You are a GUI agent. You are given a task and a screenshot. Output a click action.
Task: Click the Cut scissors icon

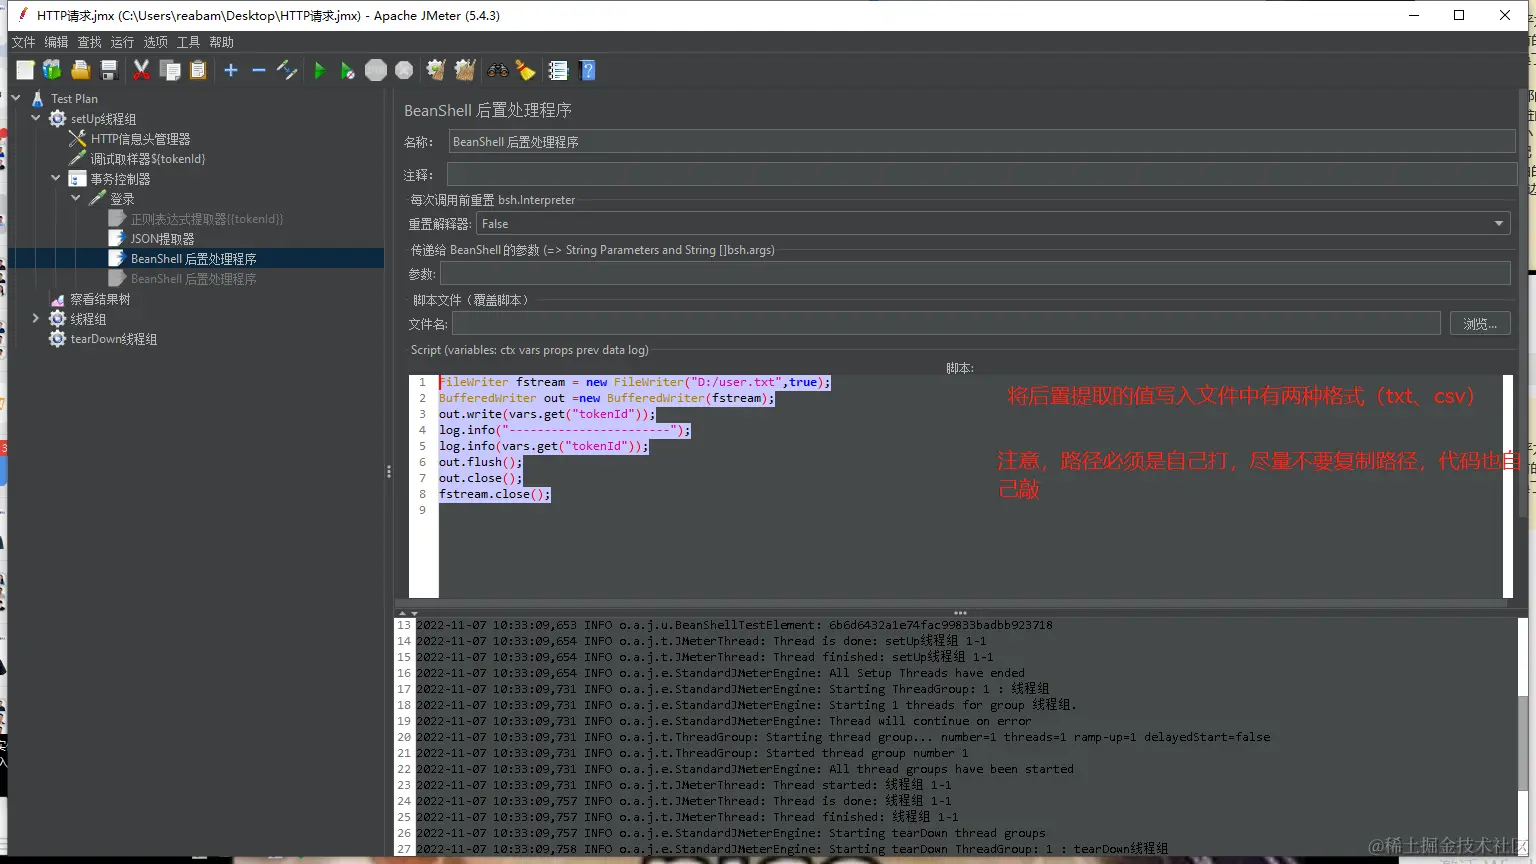[x=141, y=70]
